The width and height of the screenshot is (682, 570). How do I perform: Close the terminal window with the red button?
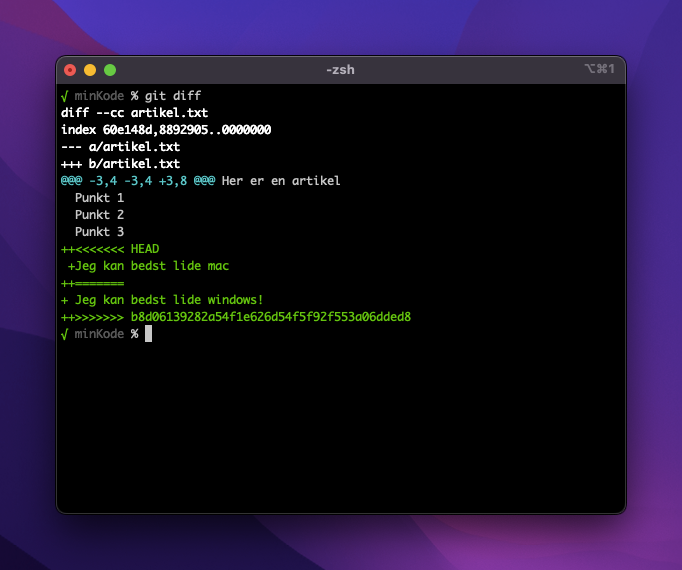tap(70, 70)
